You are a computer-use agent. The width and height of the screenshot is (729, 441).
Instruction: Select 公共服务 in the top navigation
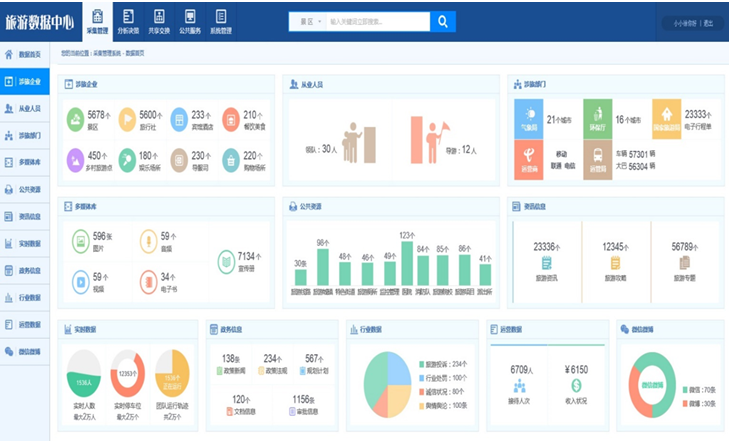tap(189, 21)
